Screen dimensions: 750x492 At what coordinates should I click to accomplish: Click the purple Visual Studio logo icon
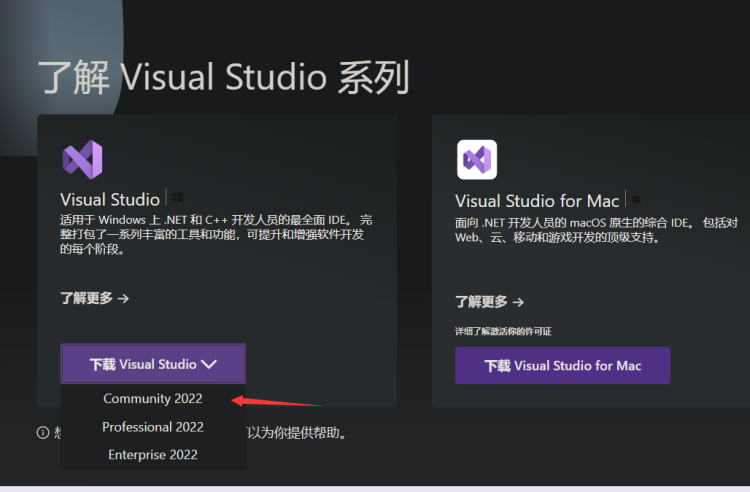(x=83, y=160)
